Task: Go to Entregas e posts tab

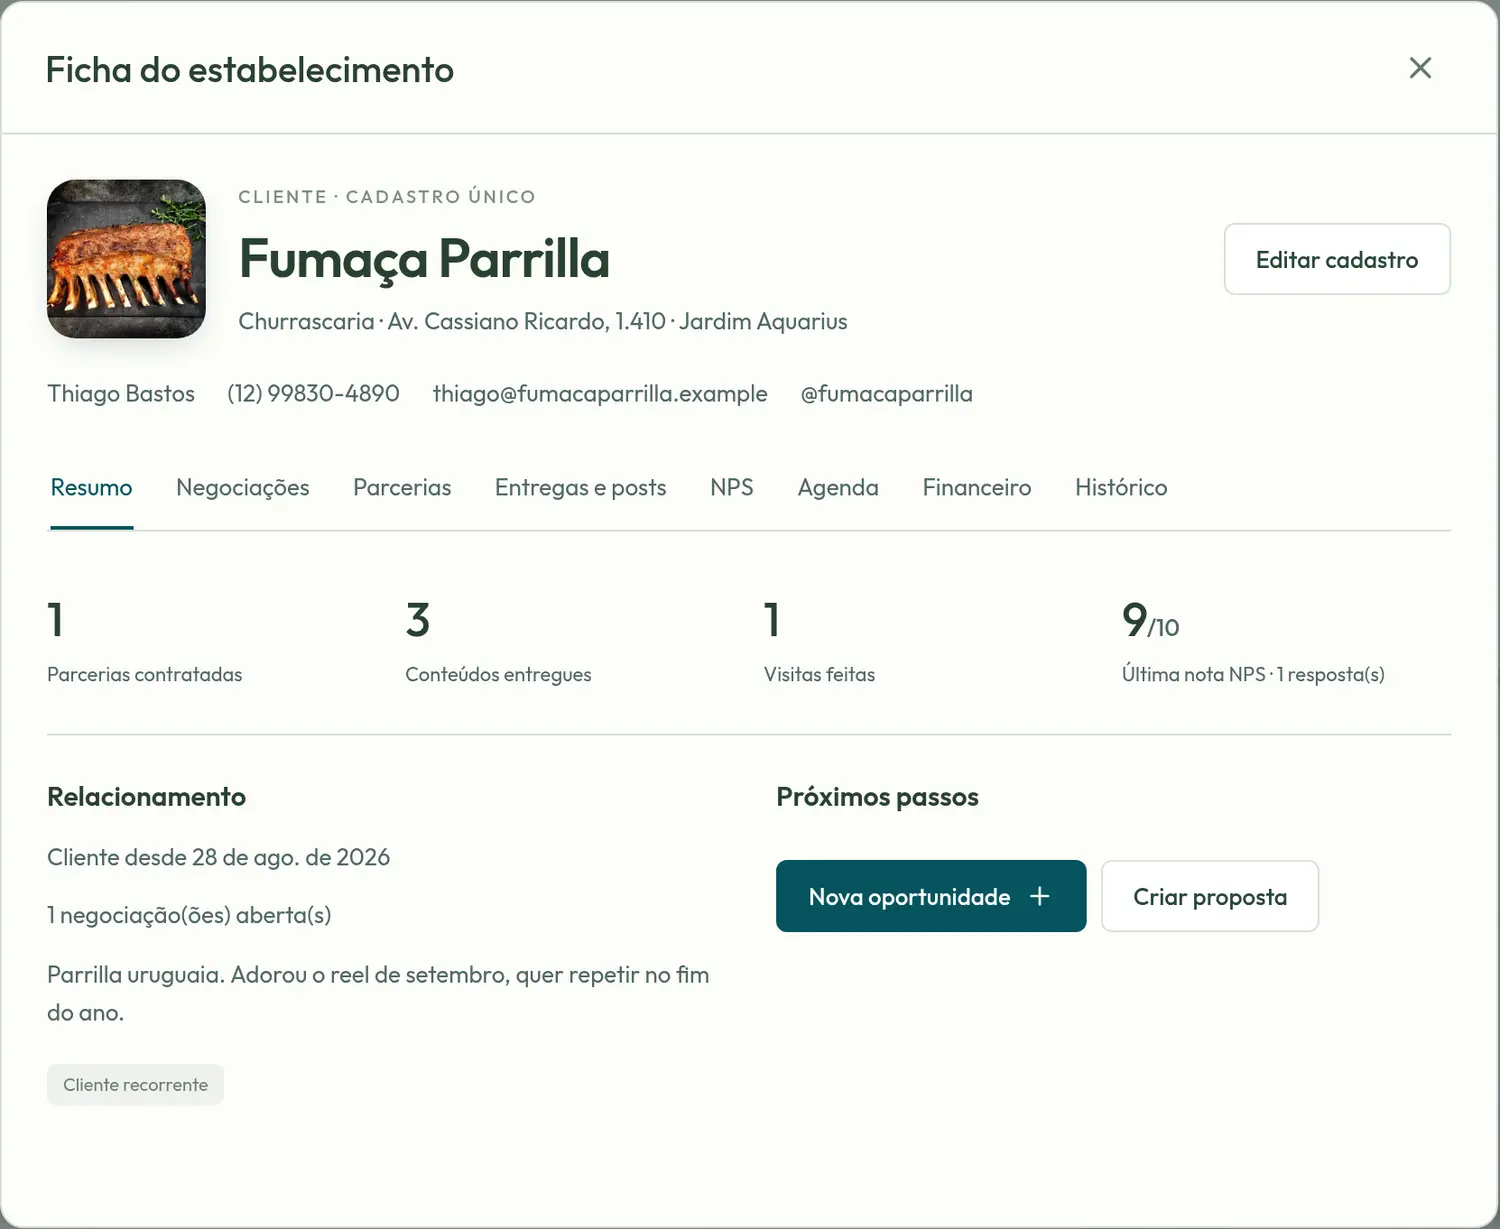Action: pos(580,488)
